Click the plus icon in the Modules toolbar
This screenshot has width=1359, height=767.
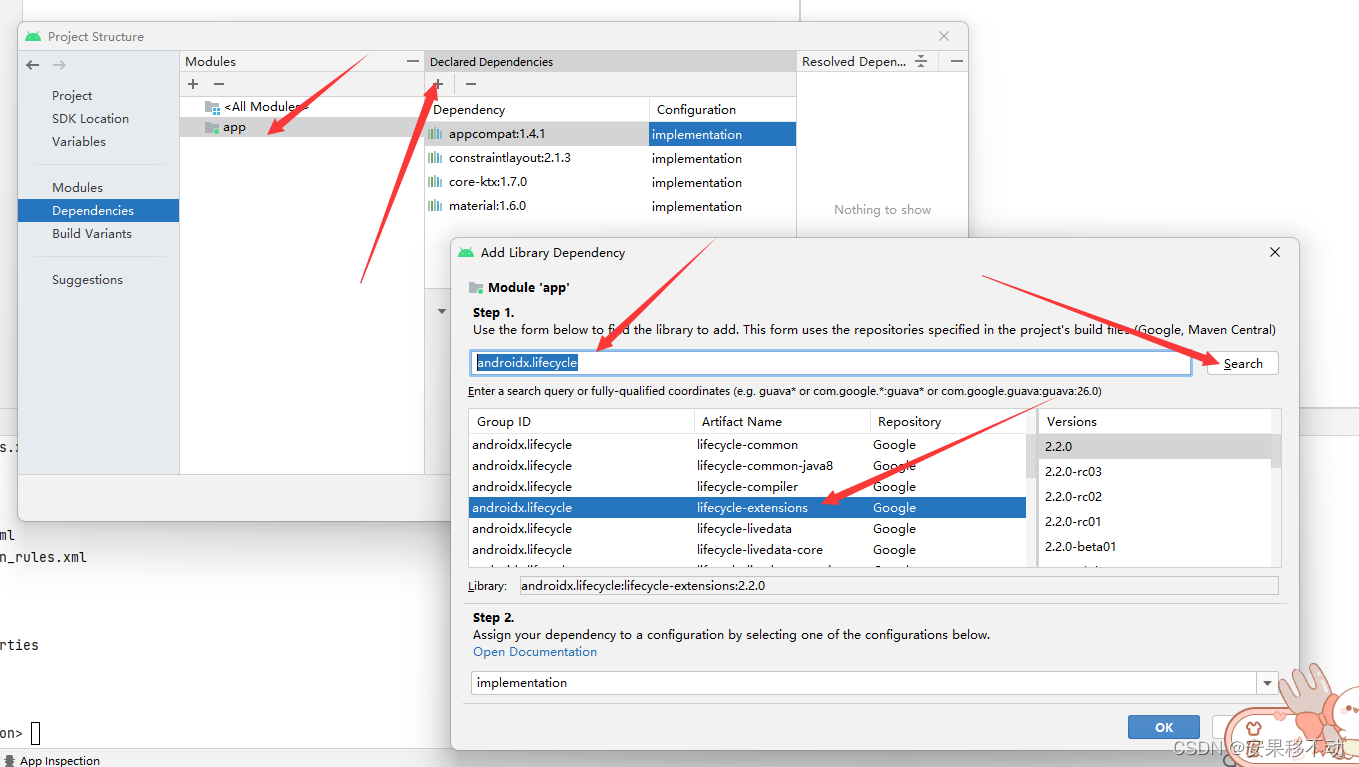pyautogui.click(x=192, y=84)
